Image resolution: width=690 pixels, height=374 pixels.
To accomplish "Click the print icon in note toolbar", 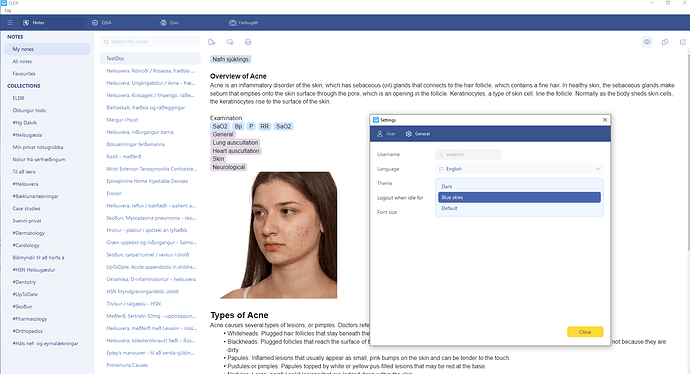I will (x=248, y=42).
